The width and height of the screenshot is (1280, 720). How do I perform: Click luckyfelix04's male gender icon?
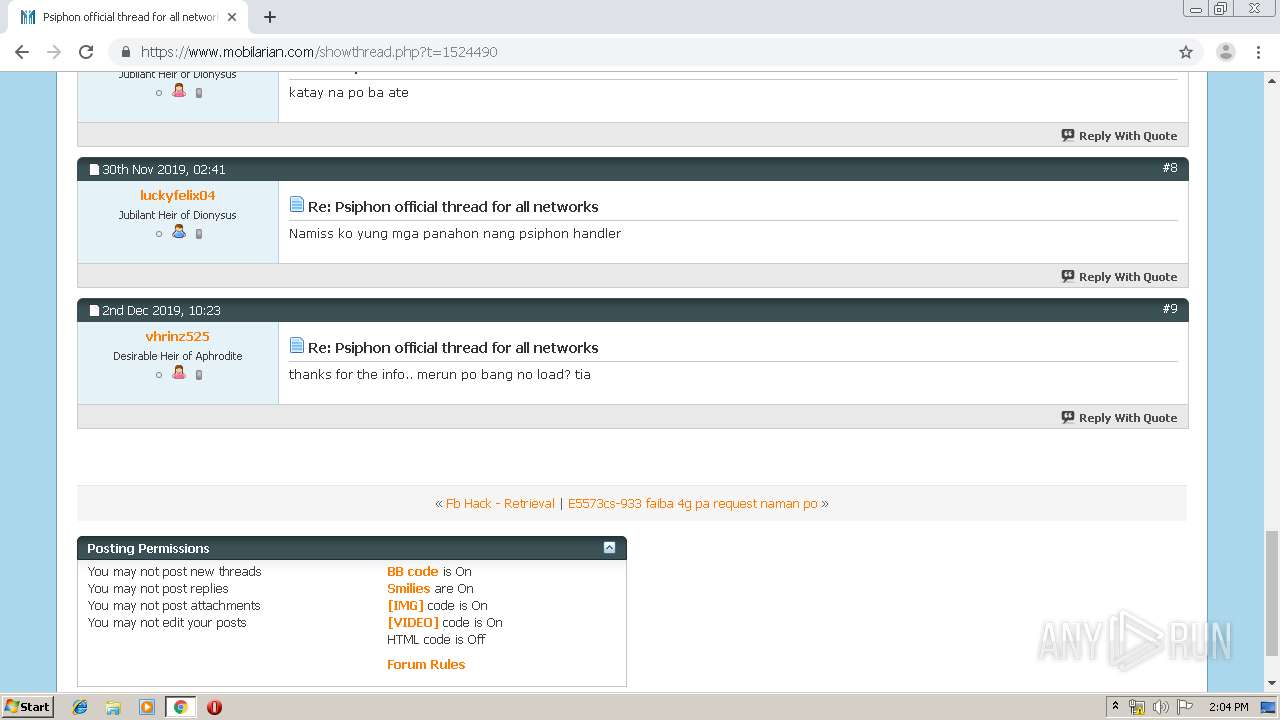[179, 231]
